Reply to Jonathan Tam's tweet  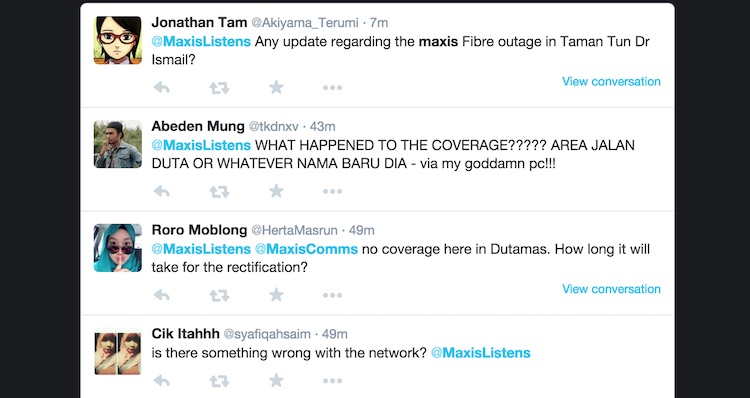point(162,88)
